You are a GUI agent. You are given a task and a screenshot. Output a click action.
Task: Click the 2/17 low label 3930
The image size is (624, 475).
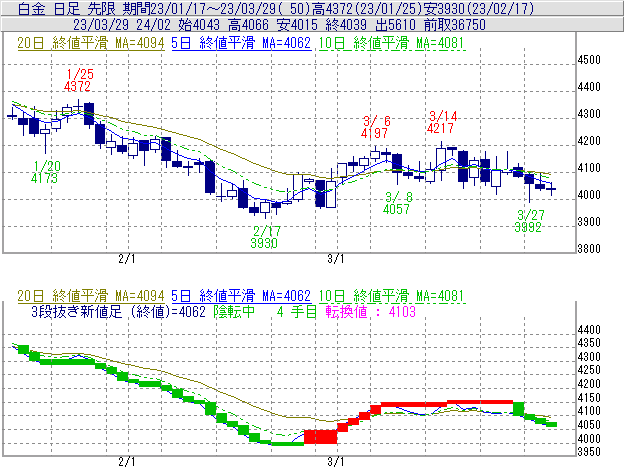point(264,243)
